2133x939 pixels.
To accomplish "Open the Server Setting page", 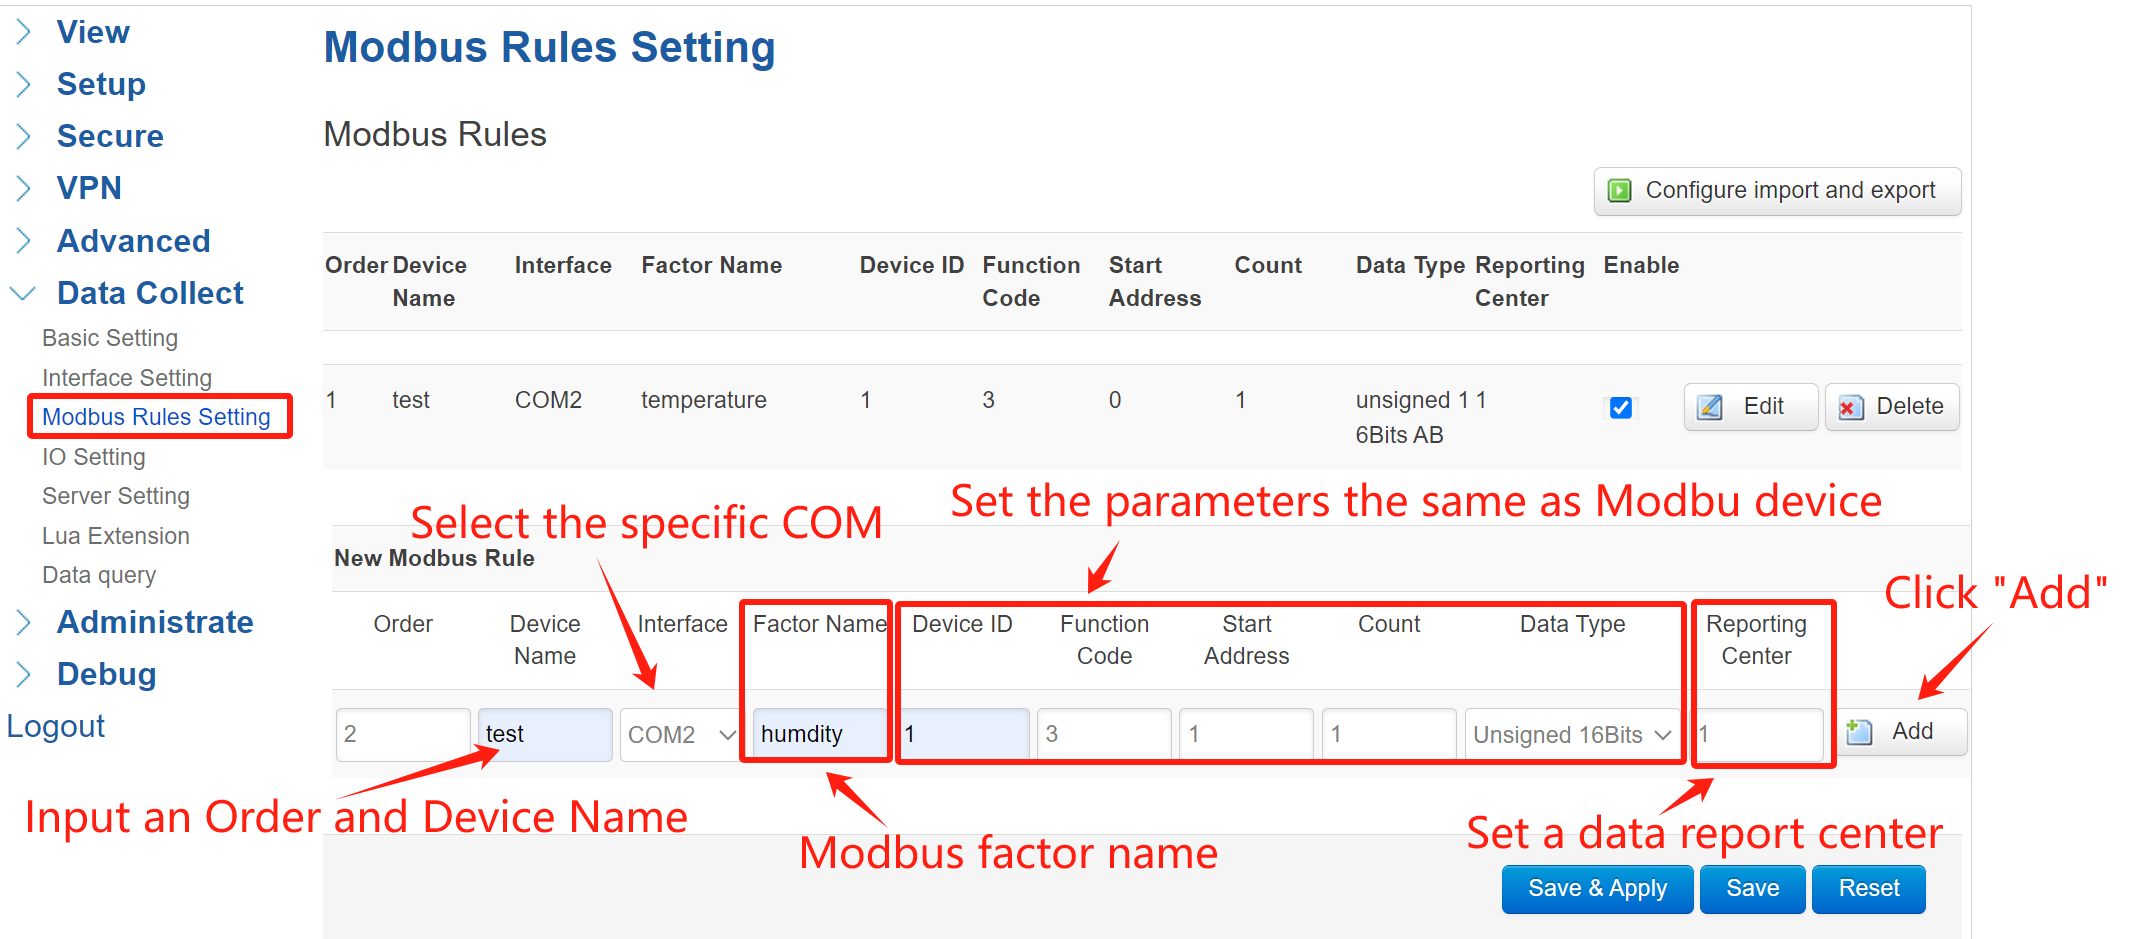I will point(116,496).
